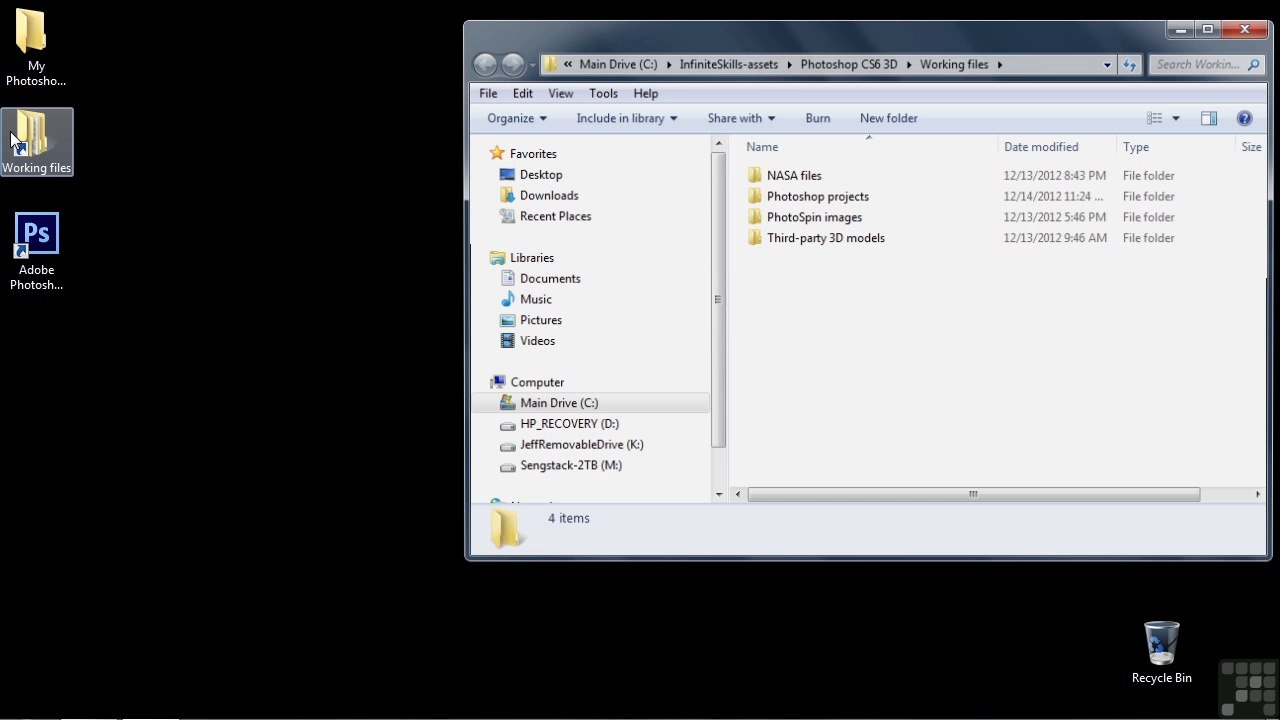Change your view using the views icon
This screenshot has width=1280, height=720.
tap(1155, 118)
